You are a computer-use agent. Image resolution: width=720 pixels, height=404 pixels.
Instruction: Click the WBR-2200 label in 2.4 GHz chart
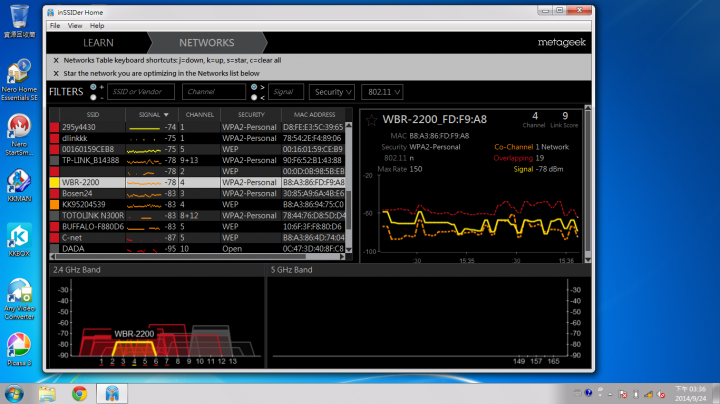tap(134, 334)
